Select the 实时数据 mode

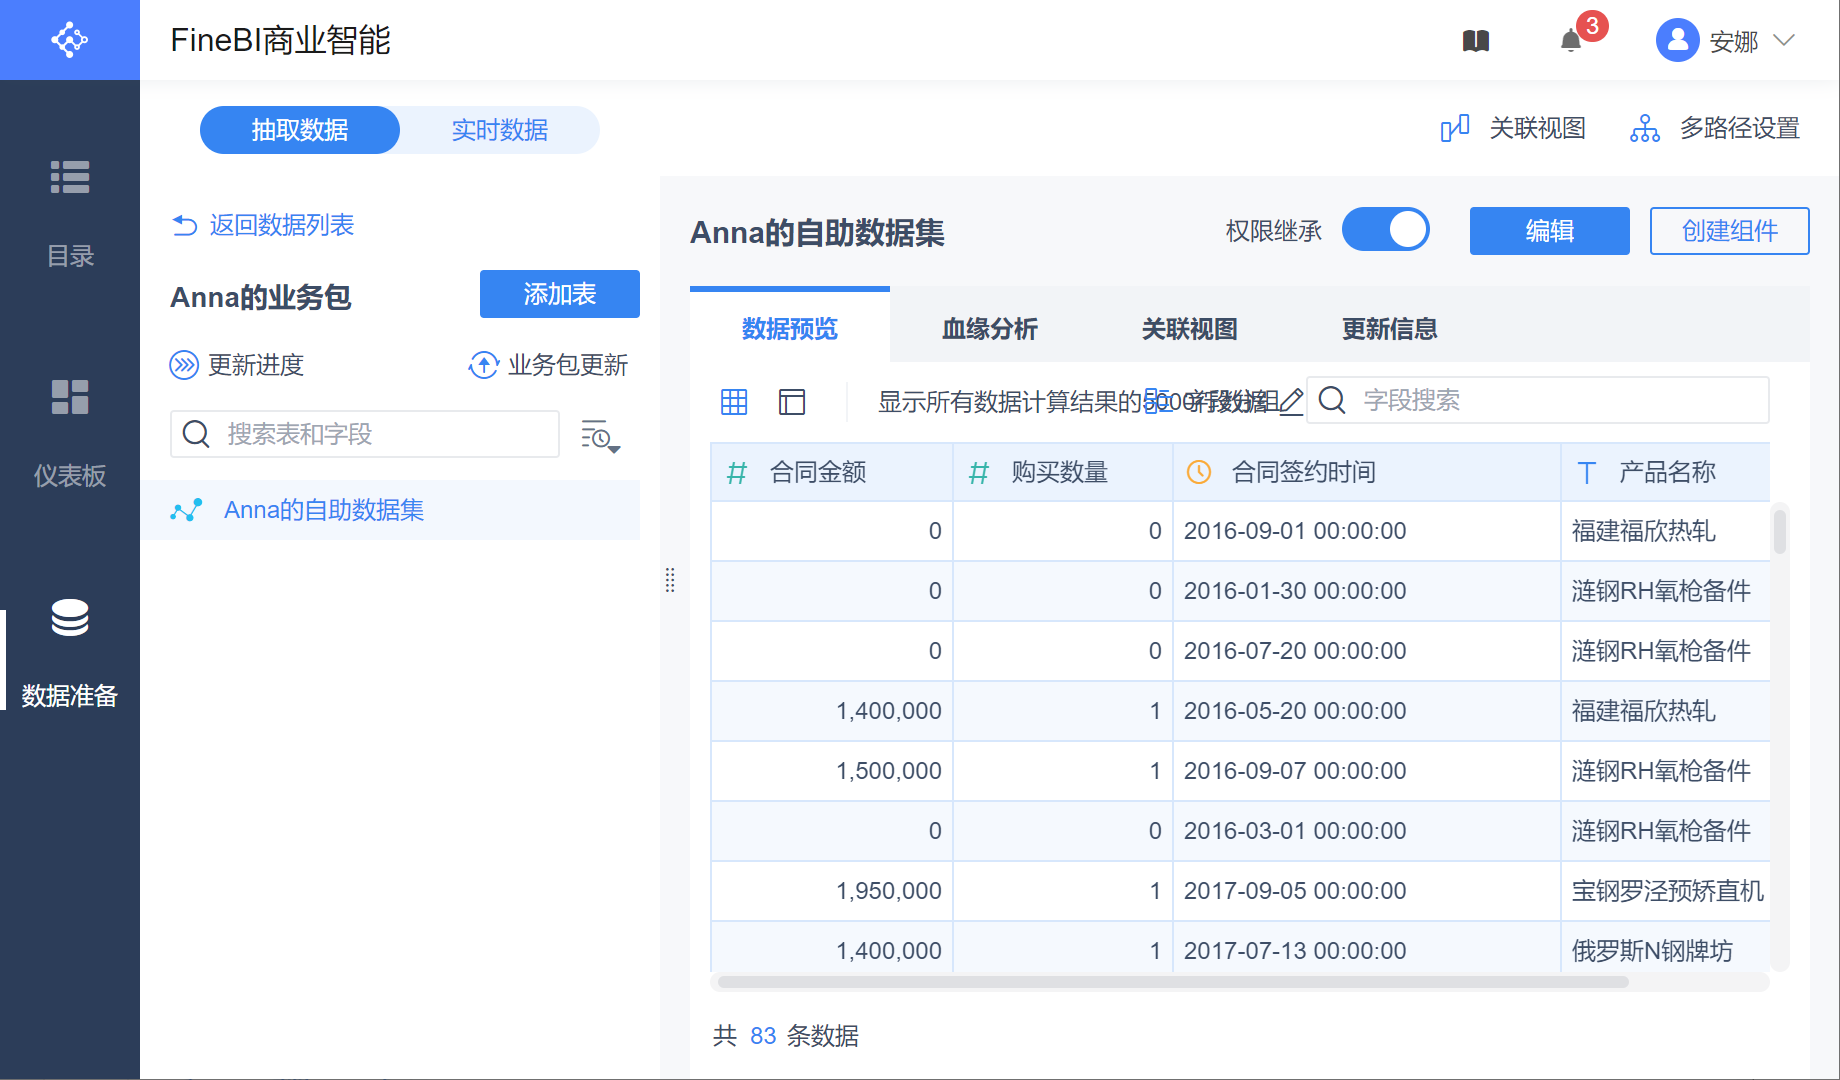500,130
